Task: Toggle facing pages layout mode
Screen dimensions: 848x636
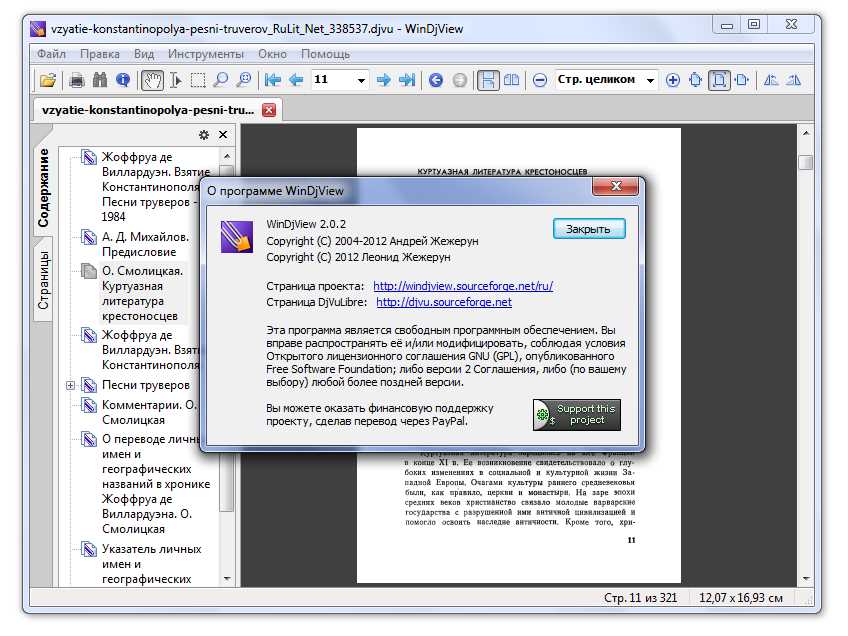Action: click(512, 80)
